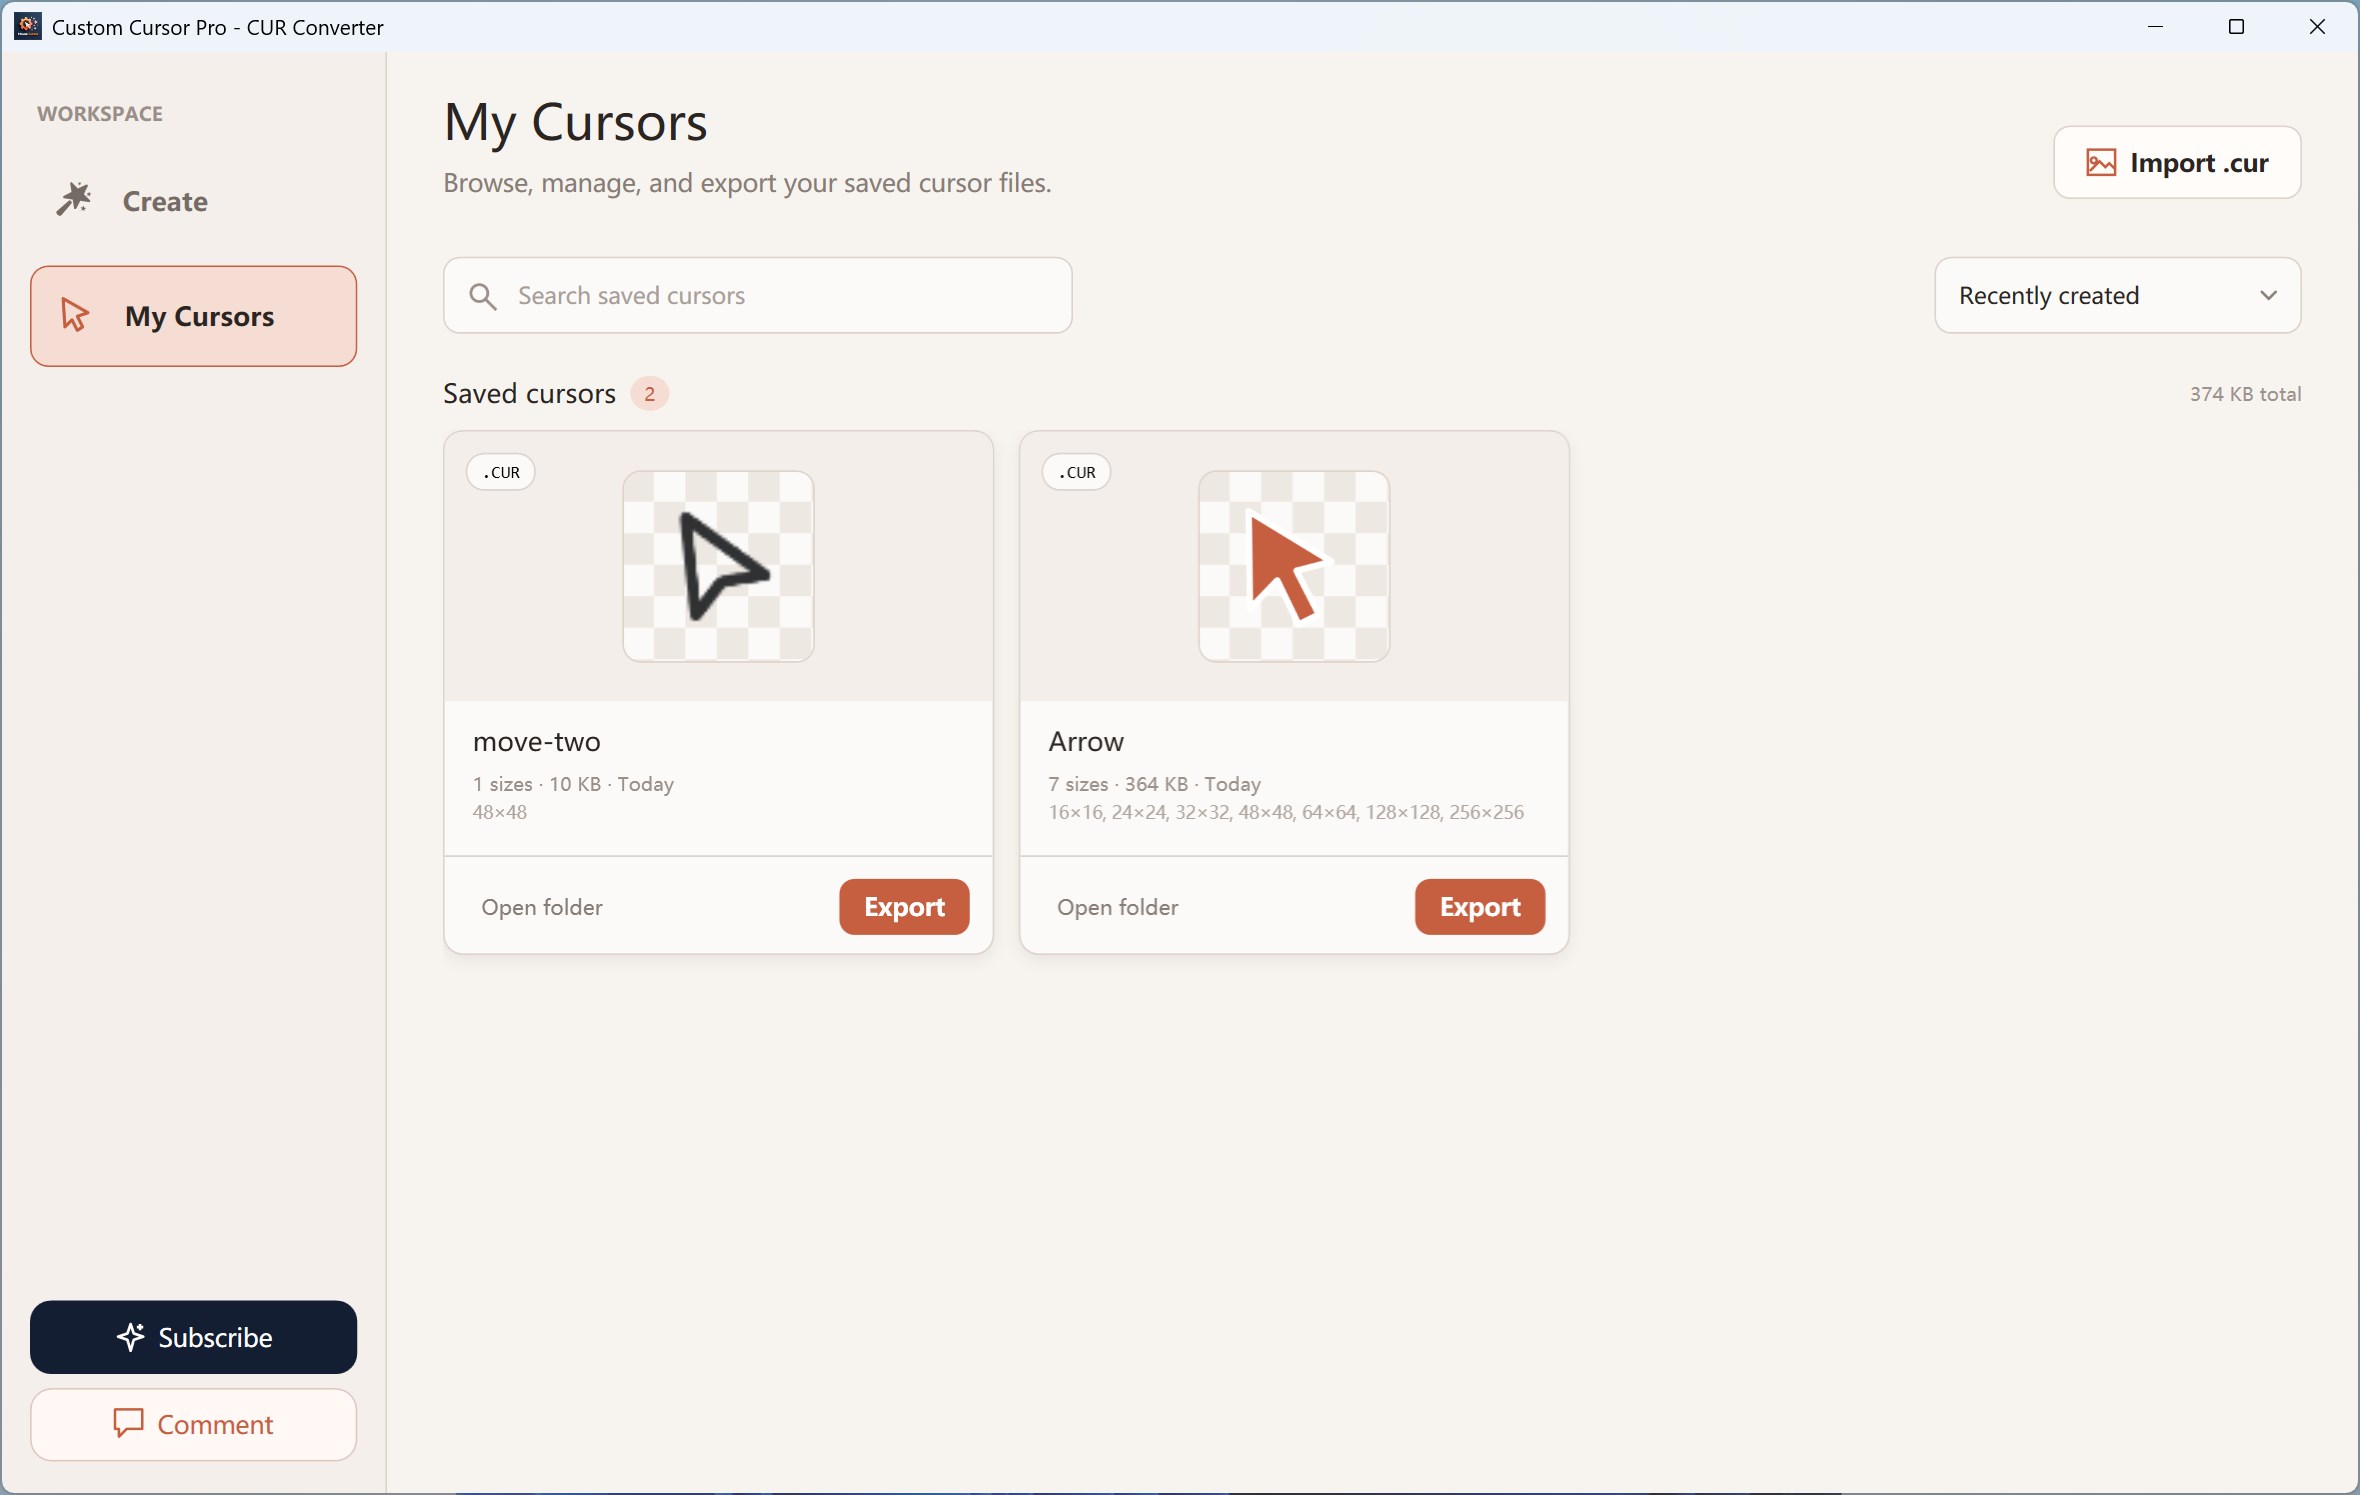Open the Recently created sort dropdown
The height and width of the screenshot is (1495, 2360).
pos(2117,295)
